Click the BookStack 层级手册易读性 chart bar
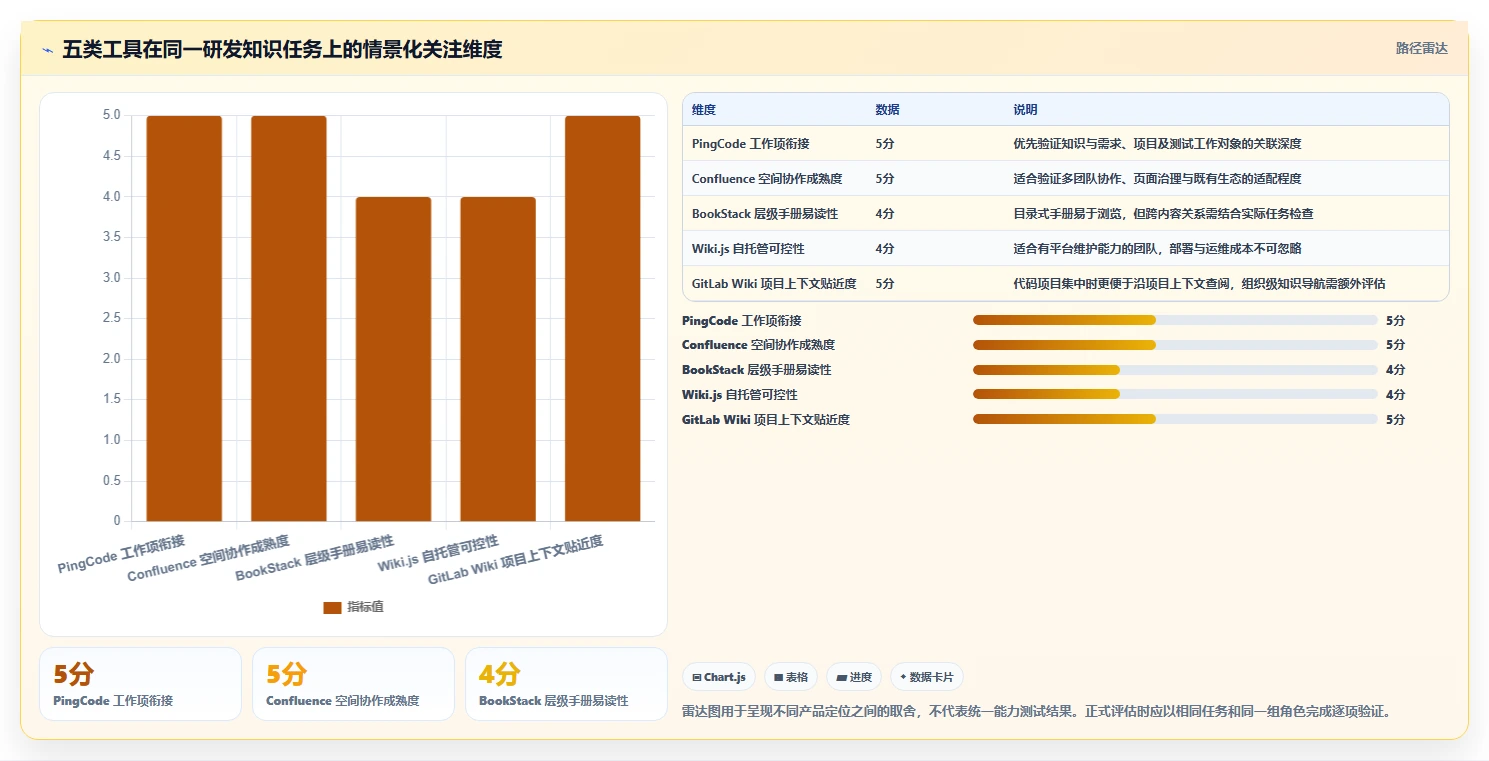Image resolution: width=1489 pixels, height=761 pixels. [393, 359]
